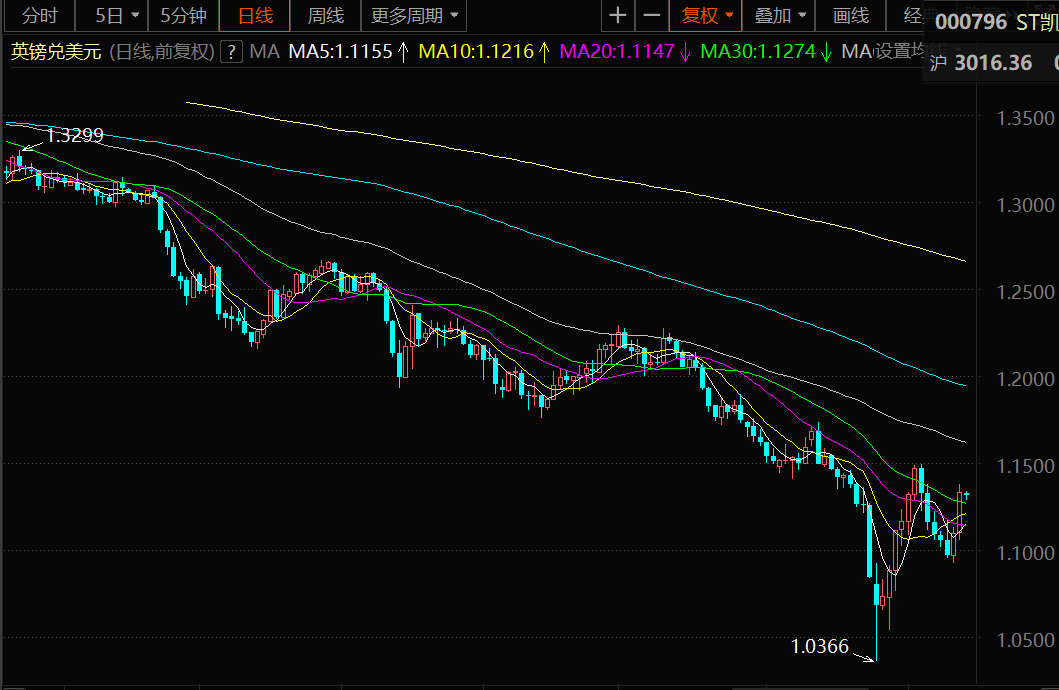The image size is (1059, 690).
Task: Click the 1.2000 price axis label
Action: [1025, 379]
